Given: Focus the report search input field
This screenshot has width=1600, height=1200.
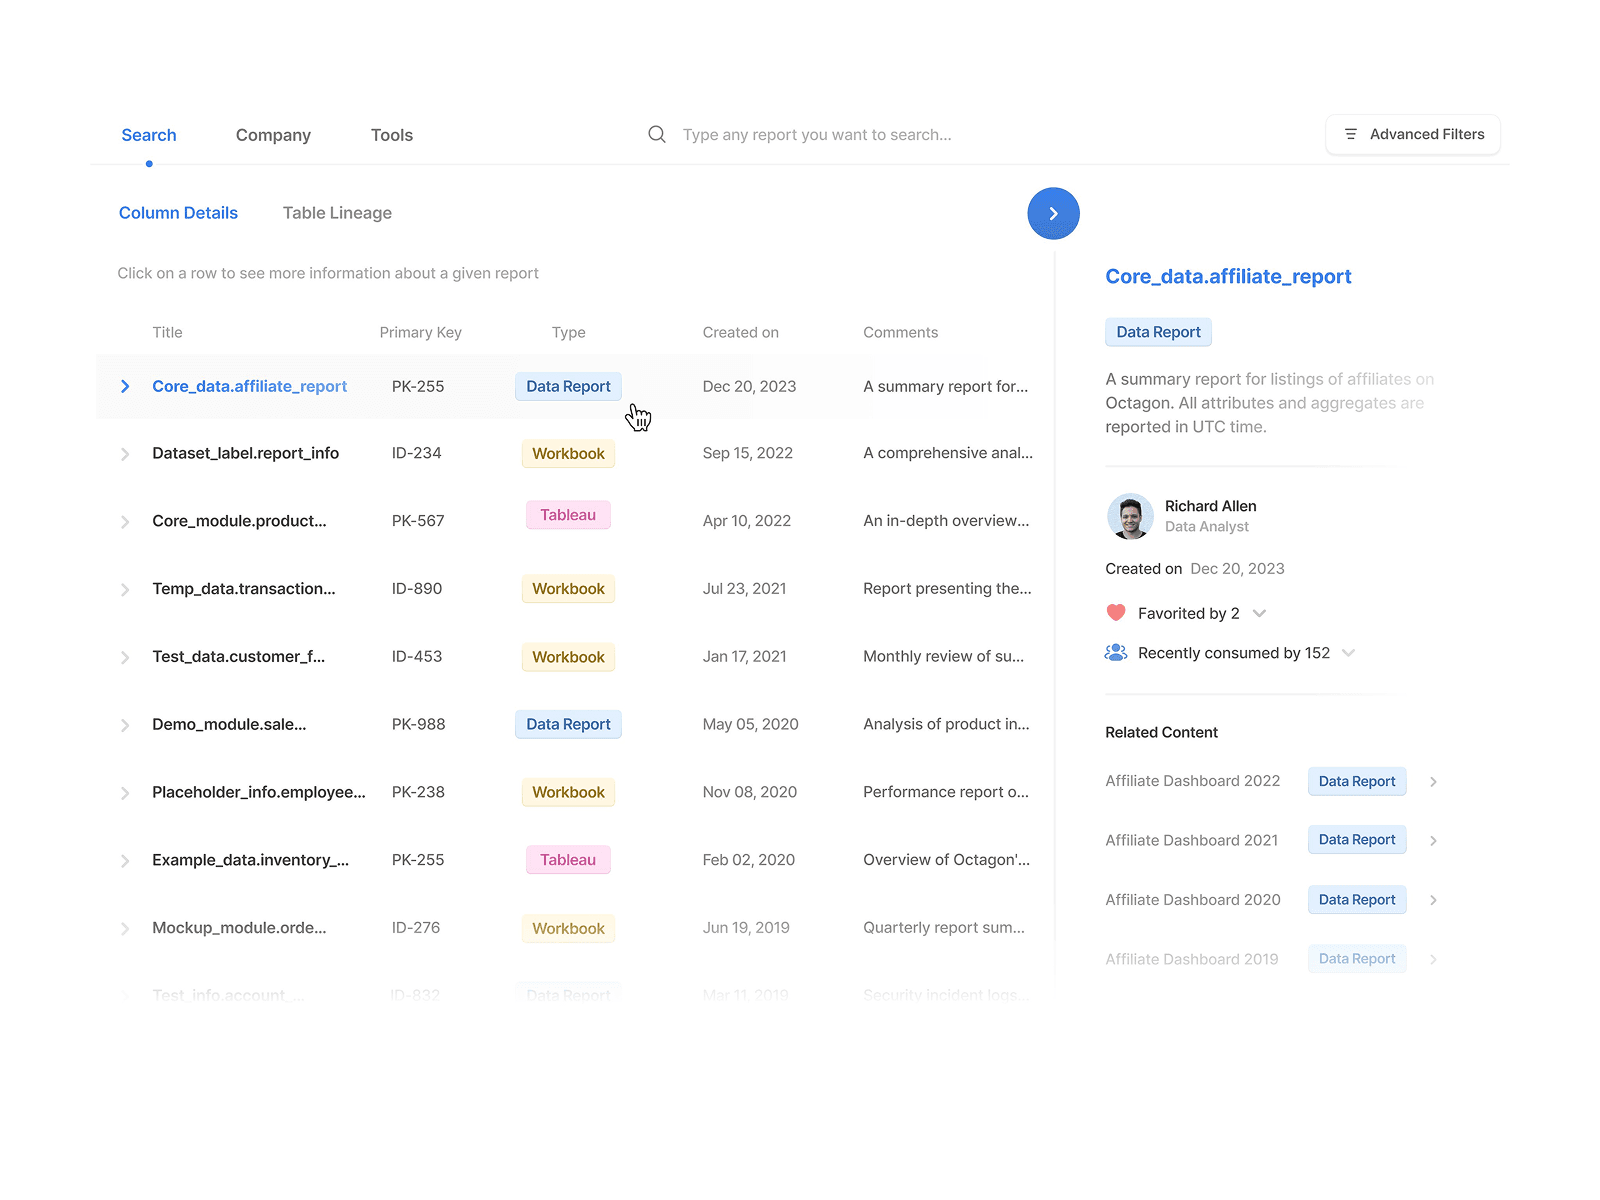Looking at the screenshot, I should (x=817, y=134).
